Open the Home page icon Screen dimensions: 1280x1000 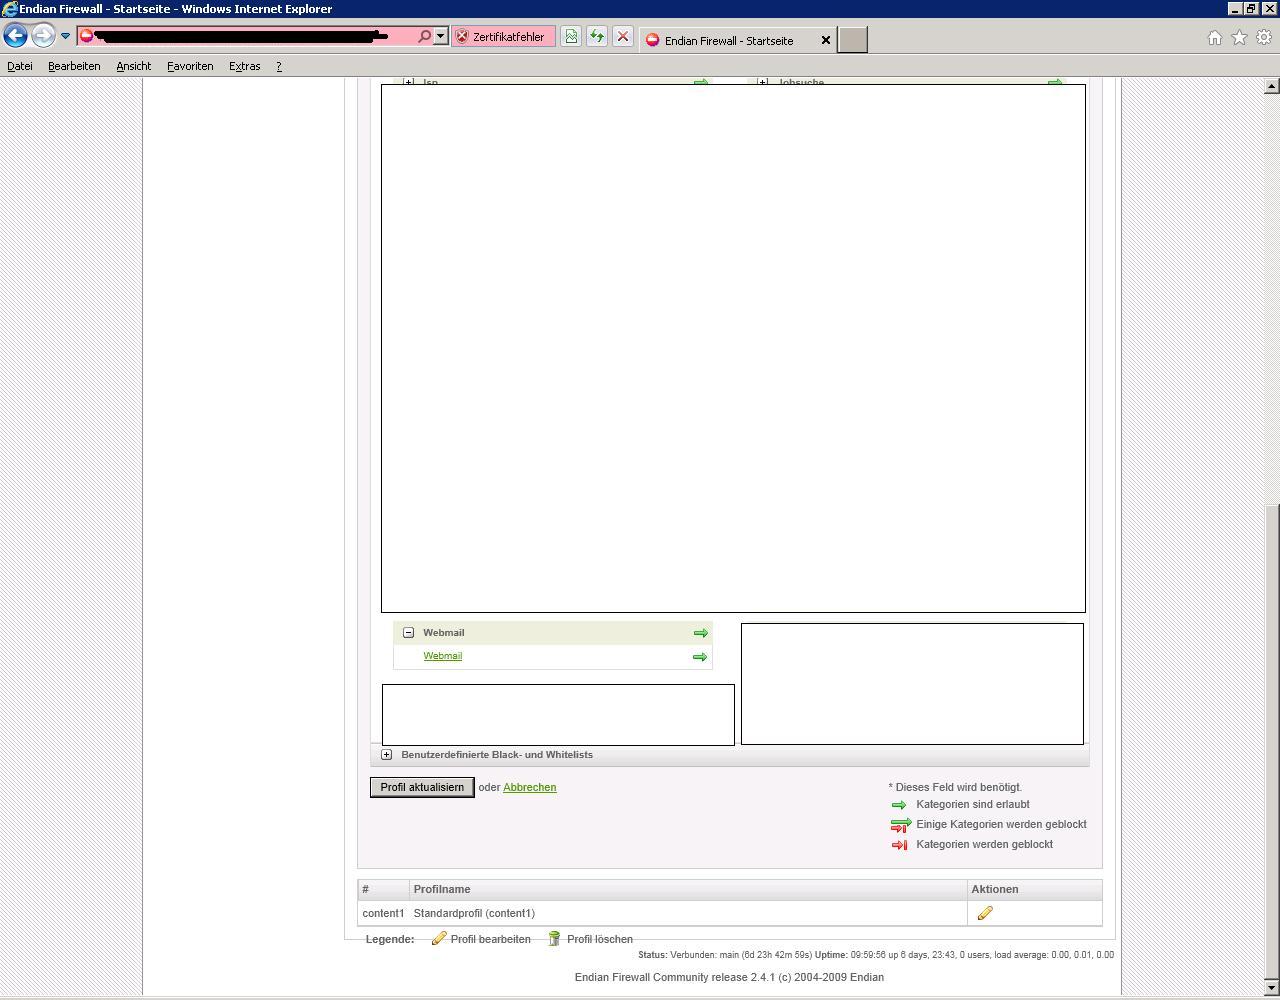(x=1214, y=38)
